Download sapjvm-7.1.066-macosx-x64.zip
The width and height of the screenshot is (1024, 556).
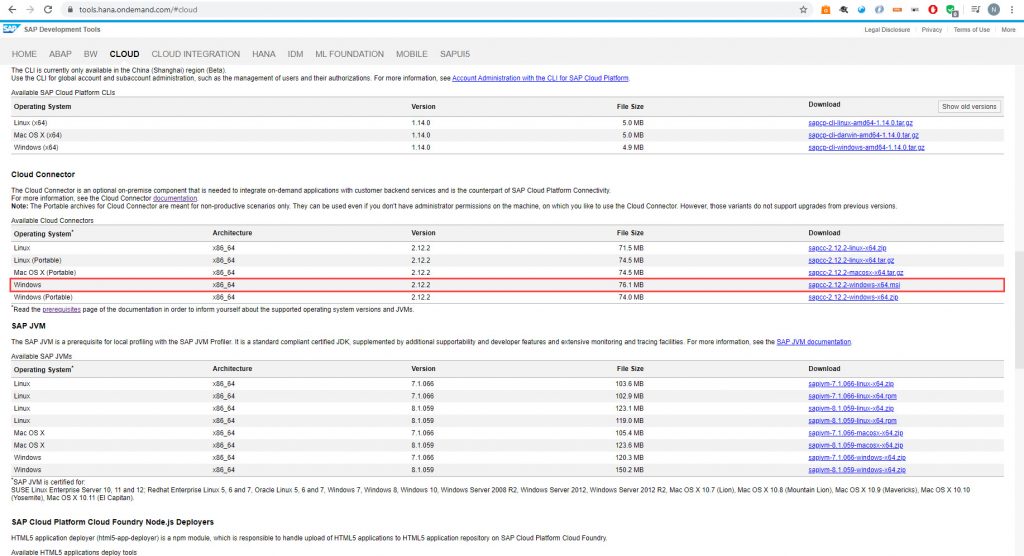[856, 433]
